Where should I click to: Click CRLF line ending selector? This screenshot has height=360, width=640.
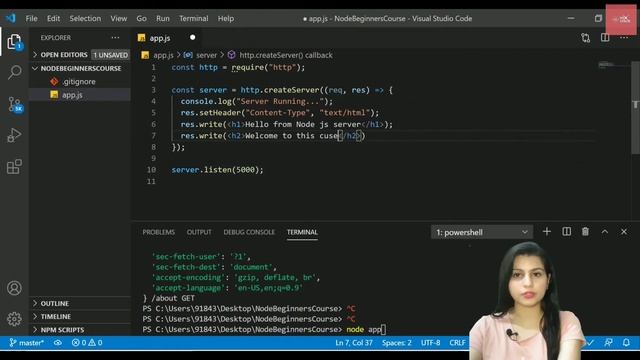coord(457,343)
